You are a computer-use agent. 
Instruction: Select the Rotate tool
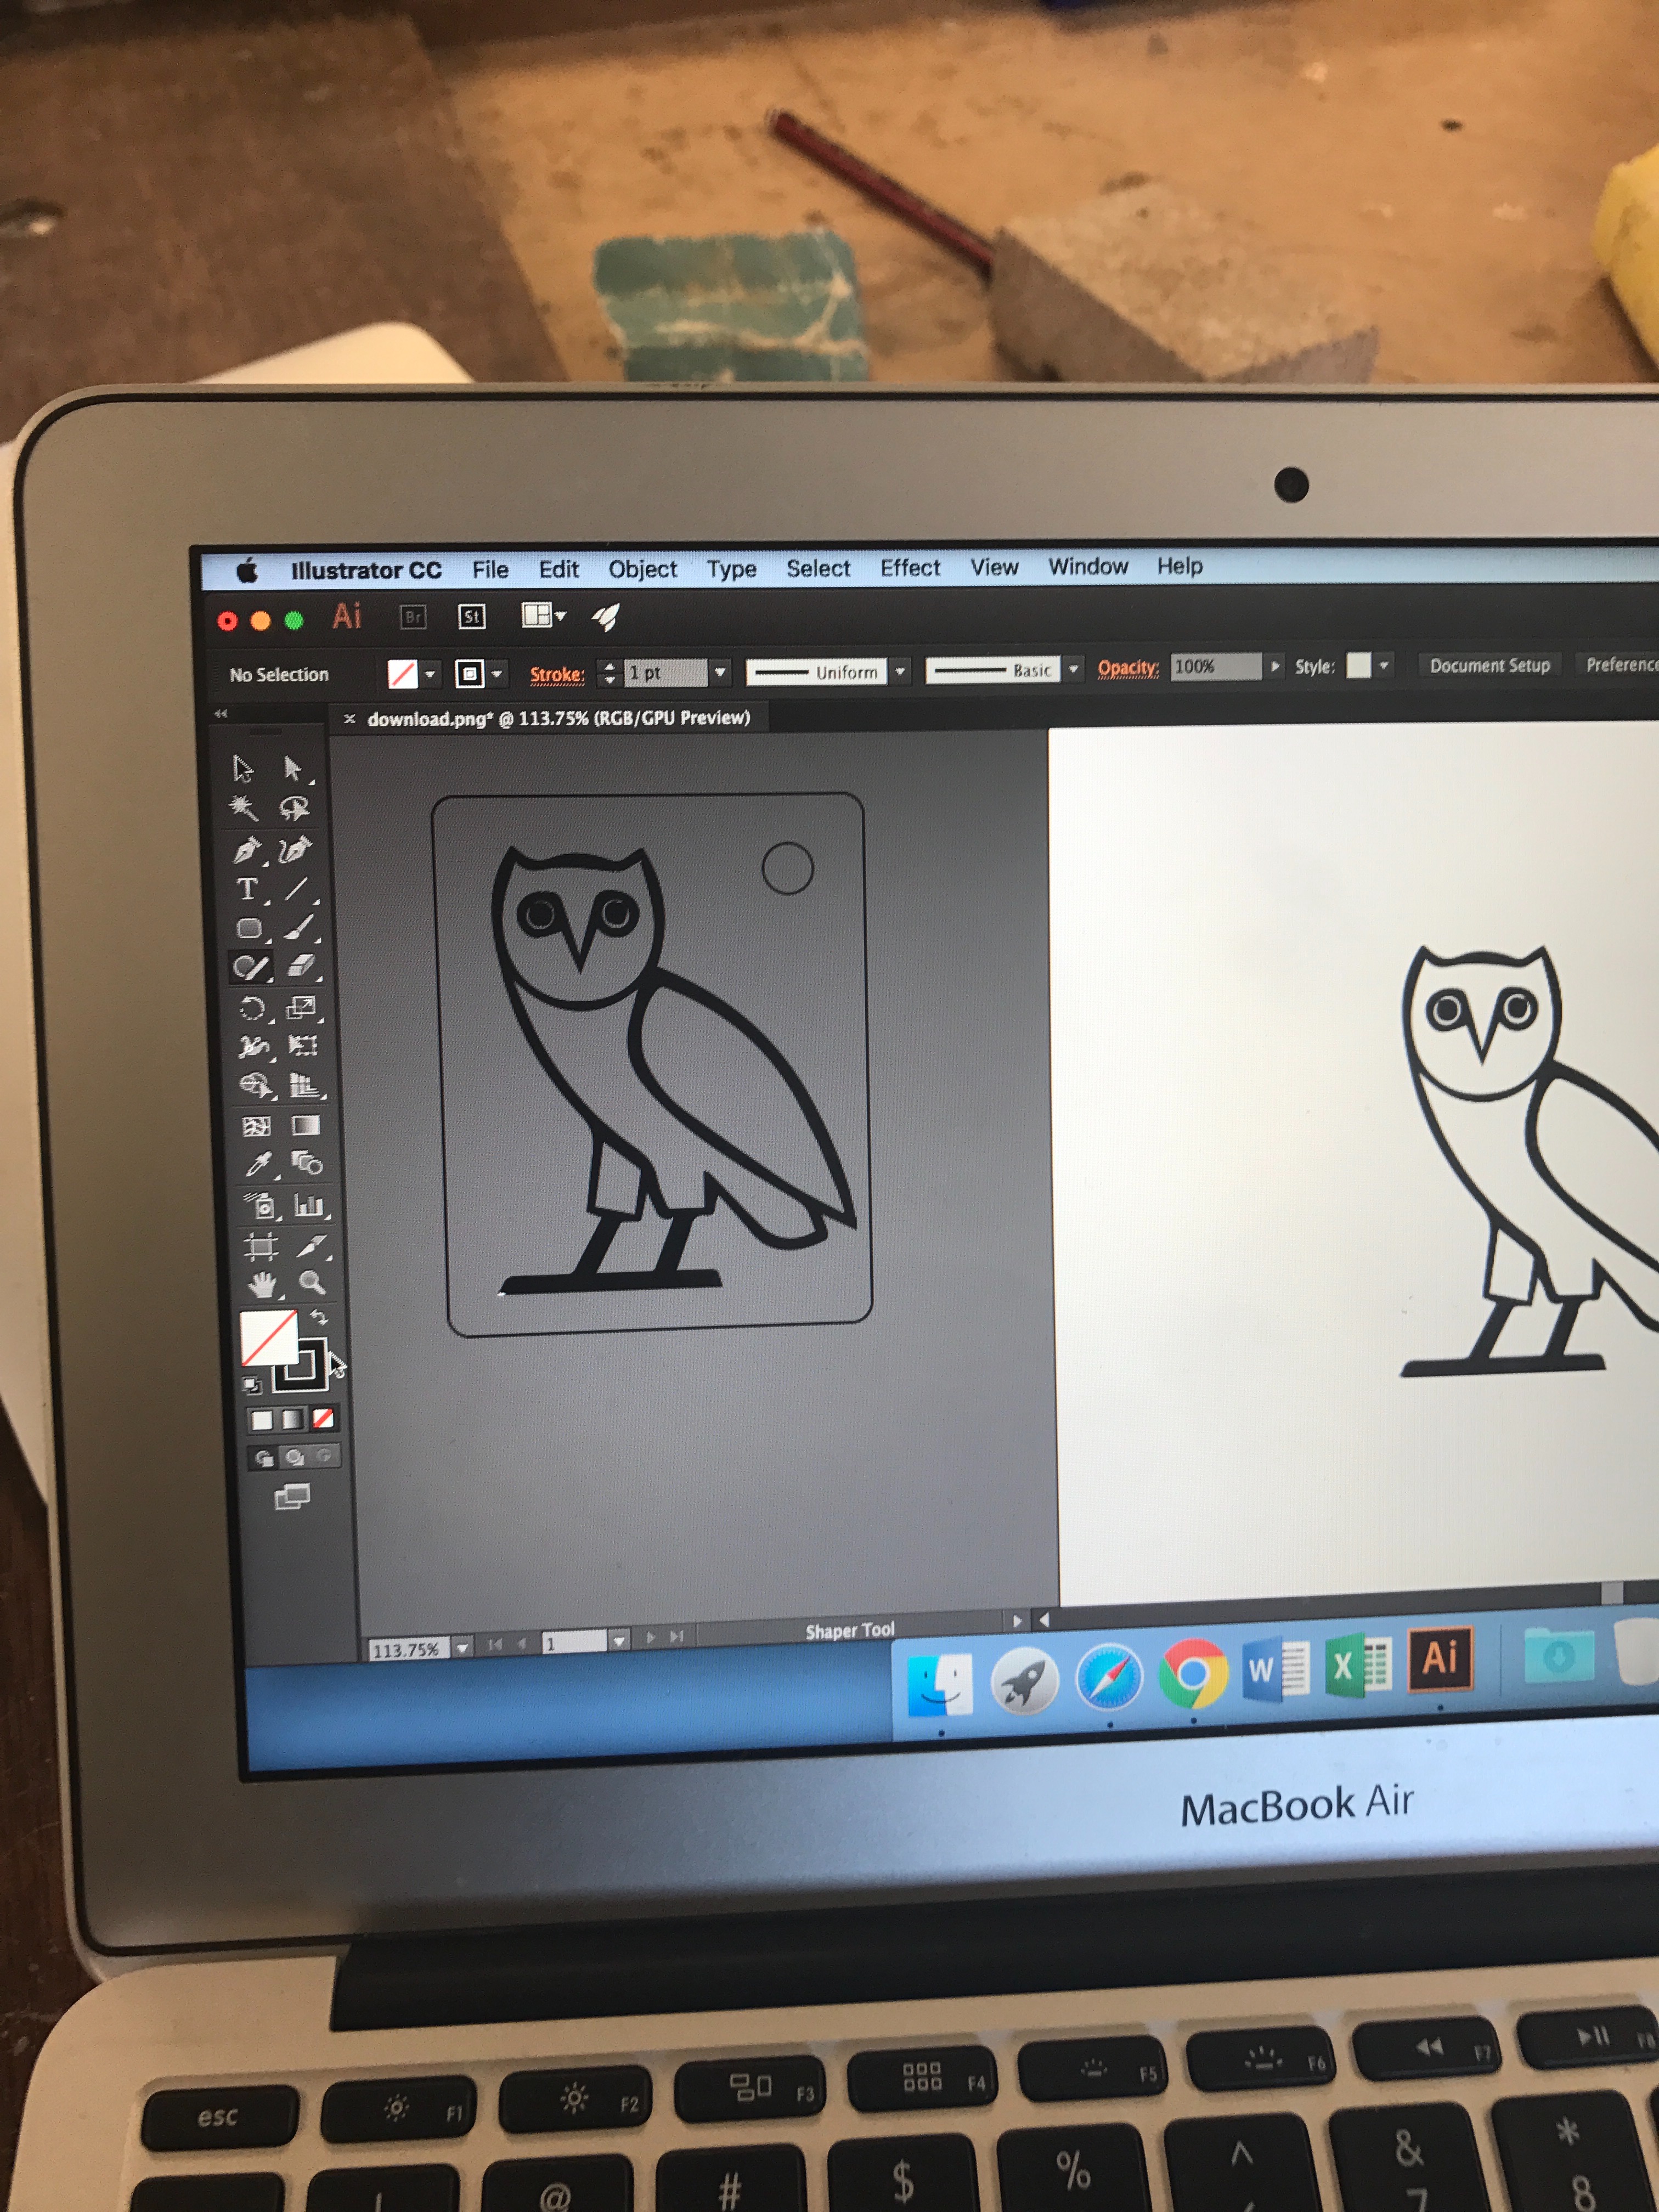252,1007
